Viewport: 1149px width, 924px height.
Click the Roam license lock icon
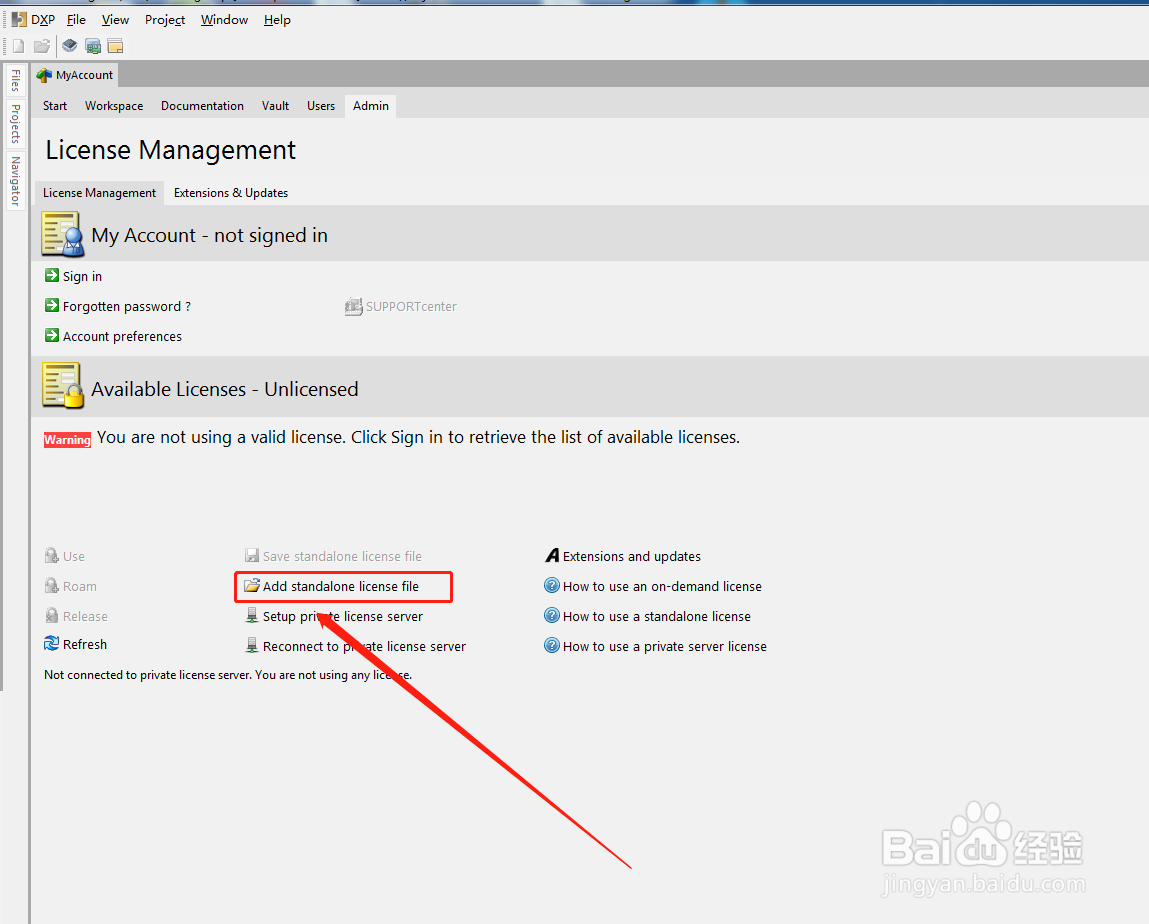pyautogui.click(x=51, y=585)
